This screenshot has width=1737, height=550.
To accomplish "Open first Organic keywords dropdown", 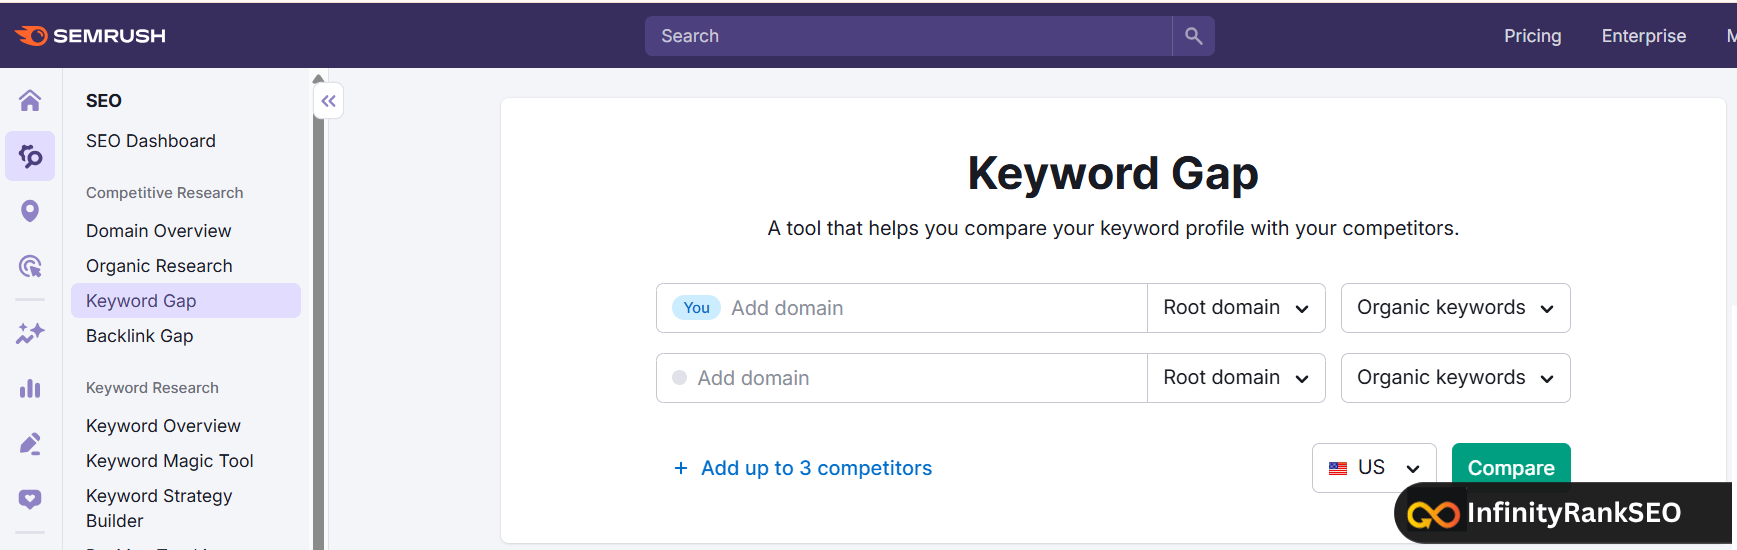I will point(1455,308).
